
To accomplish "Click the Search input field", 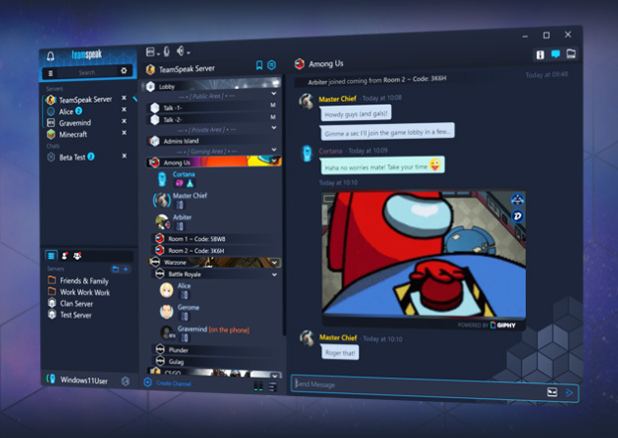I will pyautogui.click(x=87, y=72).
